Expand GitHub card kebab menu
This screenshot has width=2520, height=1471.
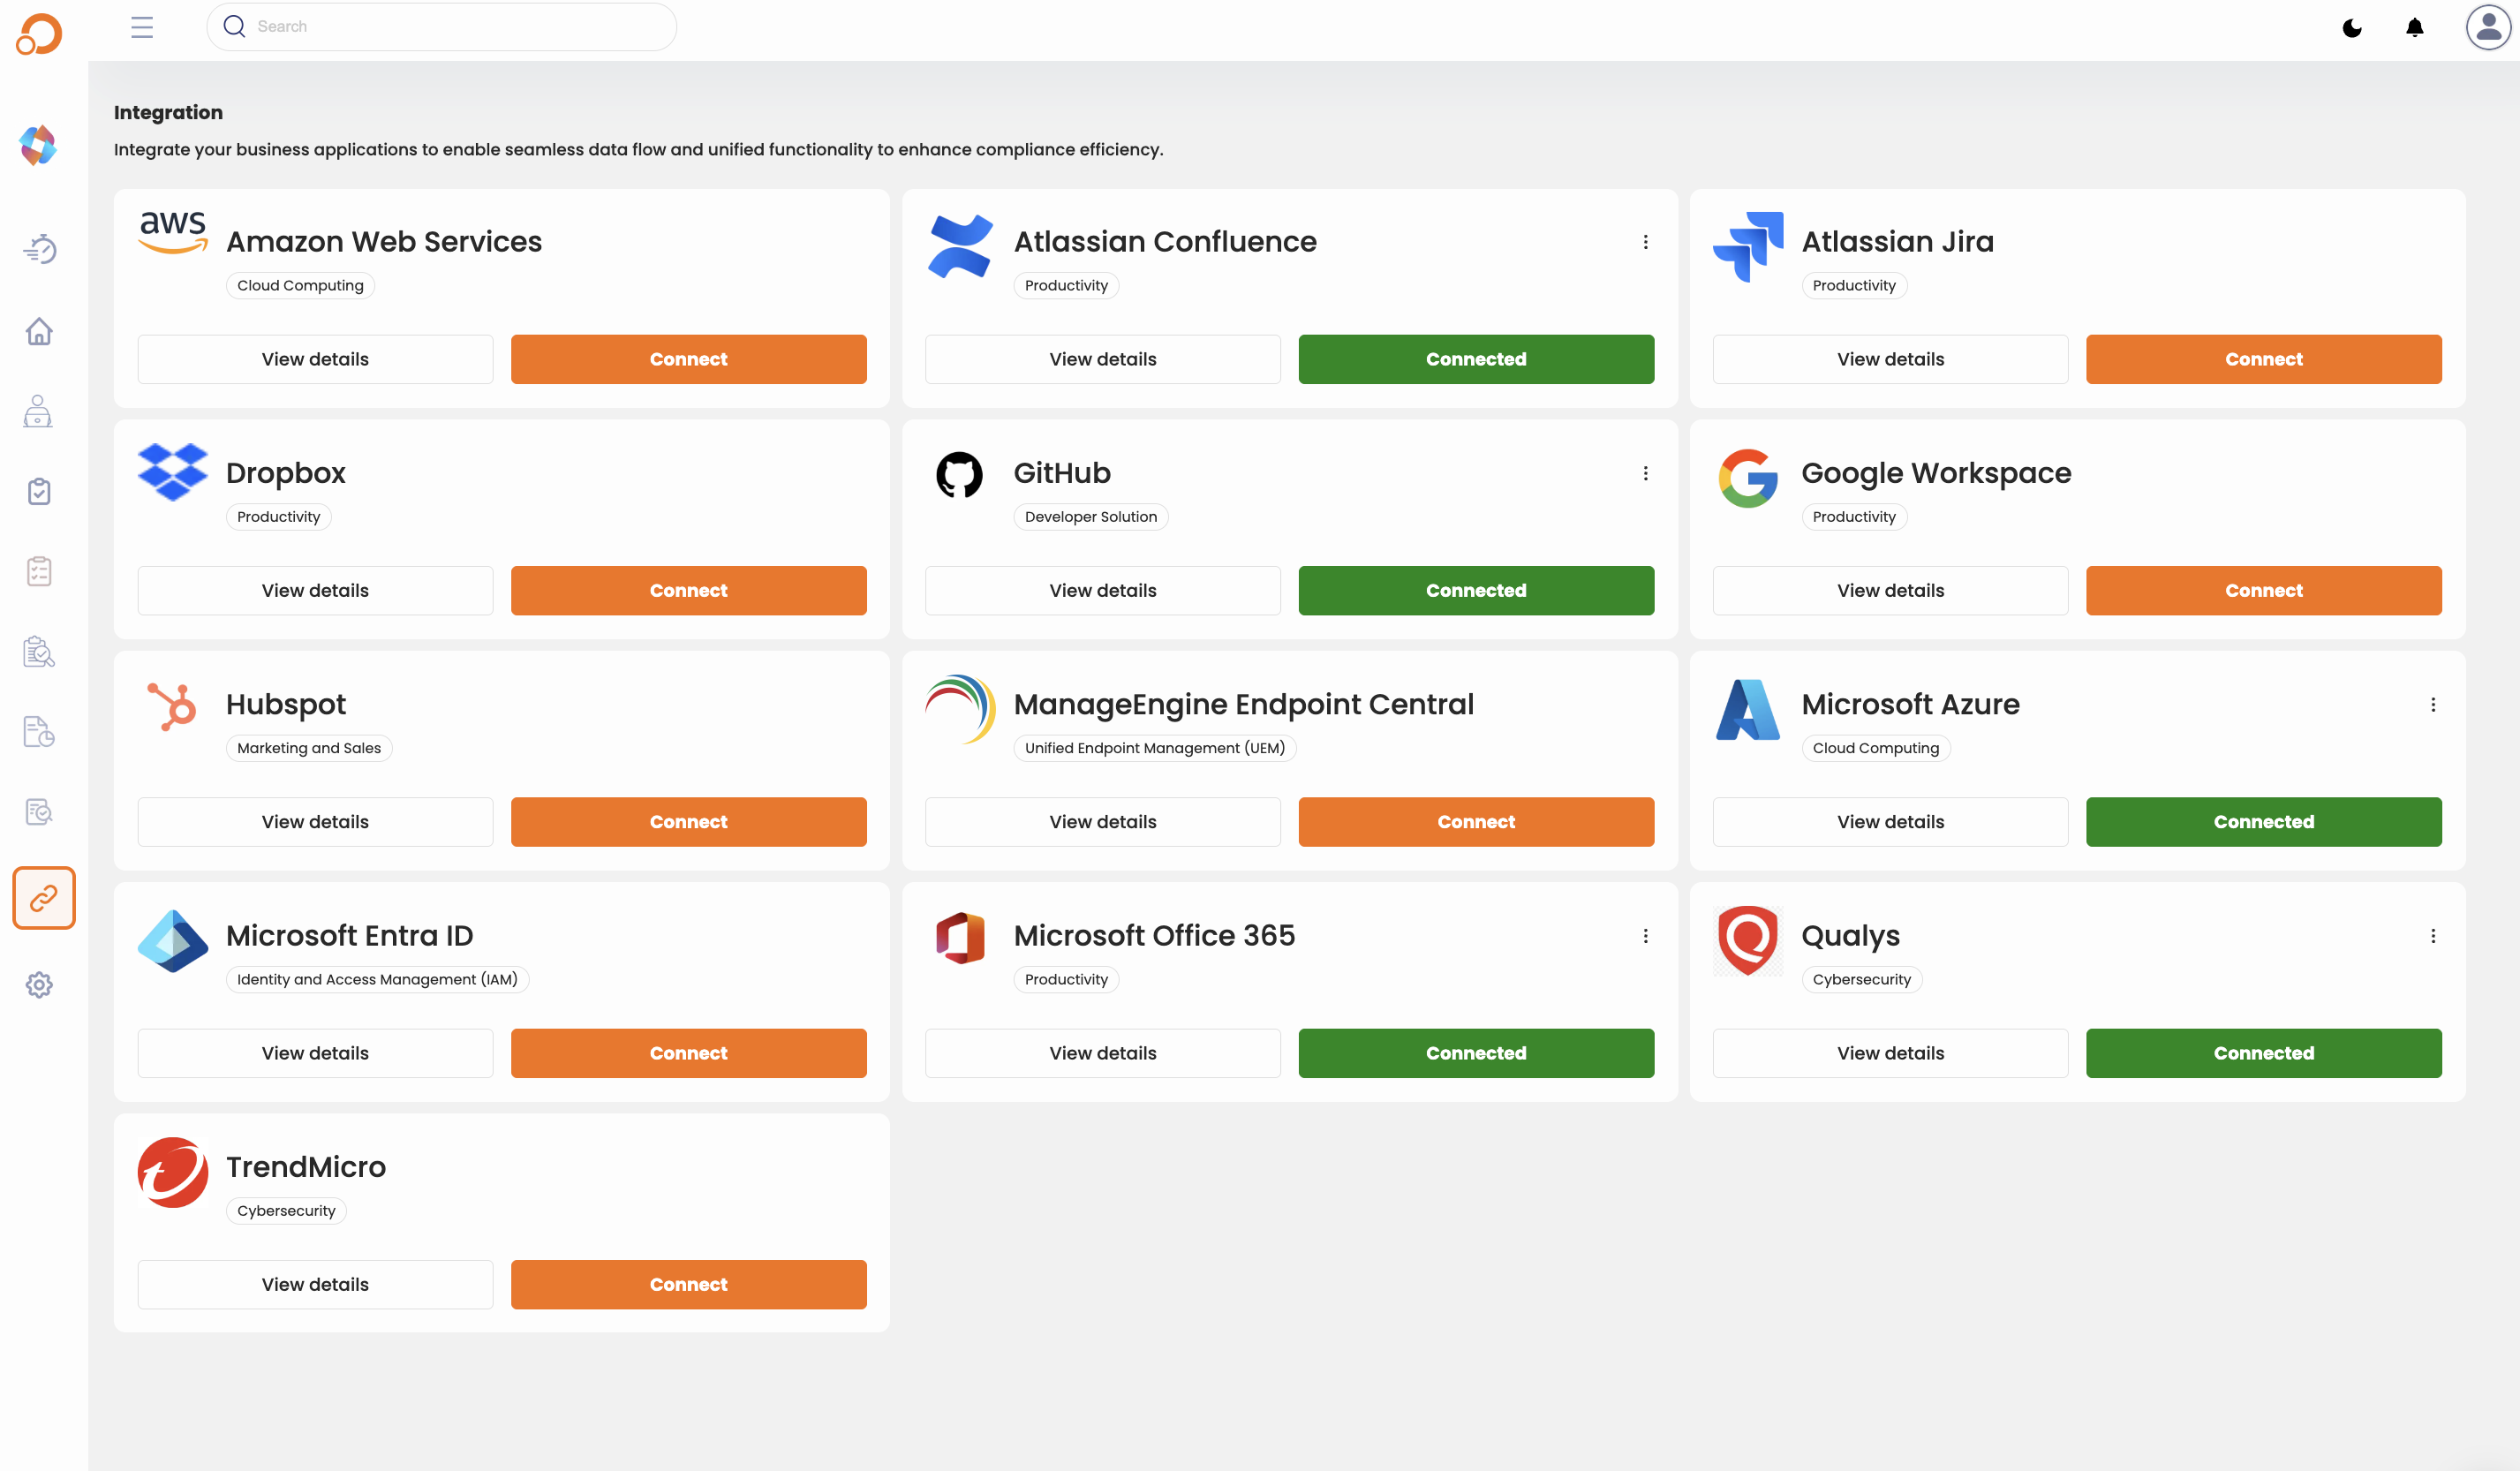(1645, 473)
